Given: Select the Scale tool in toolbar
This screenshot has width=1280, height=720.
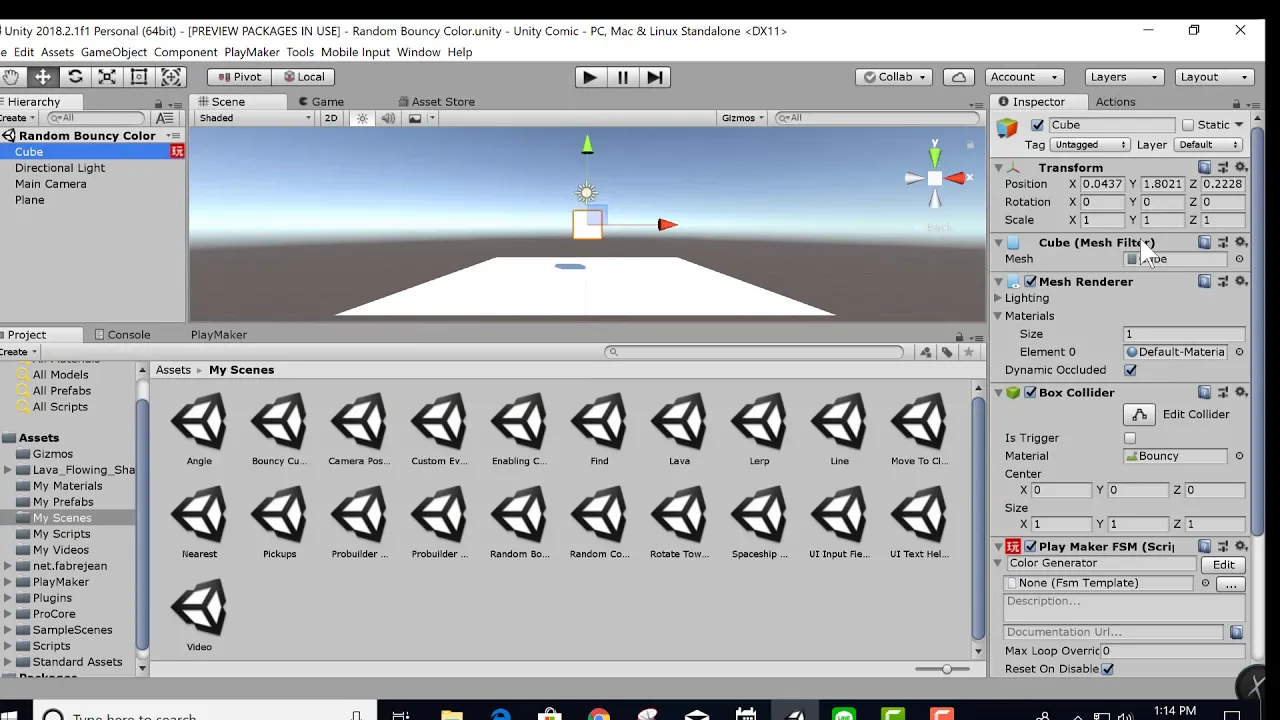Looking at the screenshot, I should (107, 77).
